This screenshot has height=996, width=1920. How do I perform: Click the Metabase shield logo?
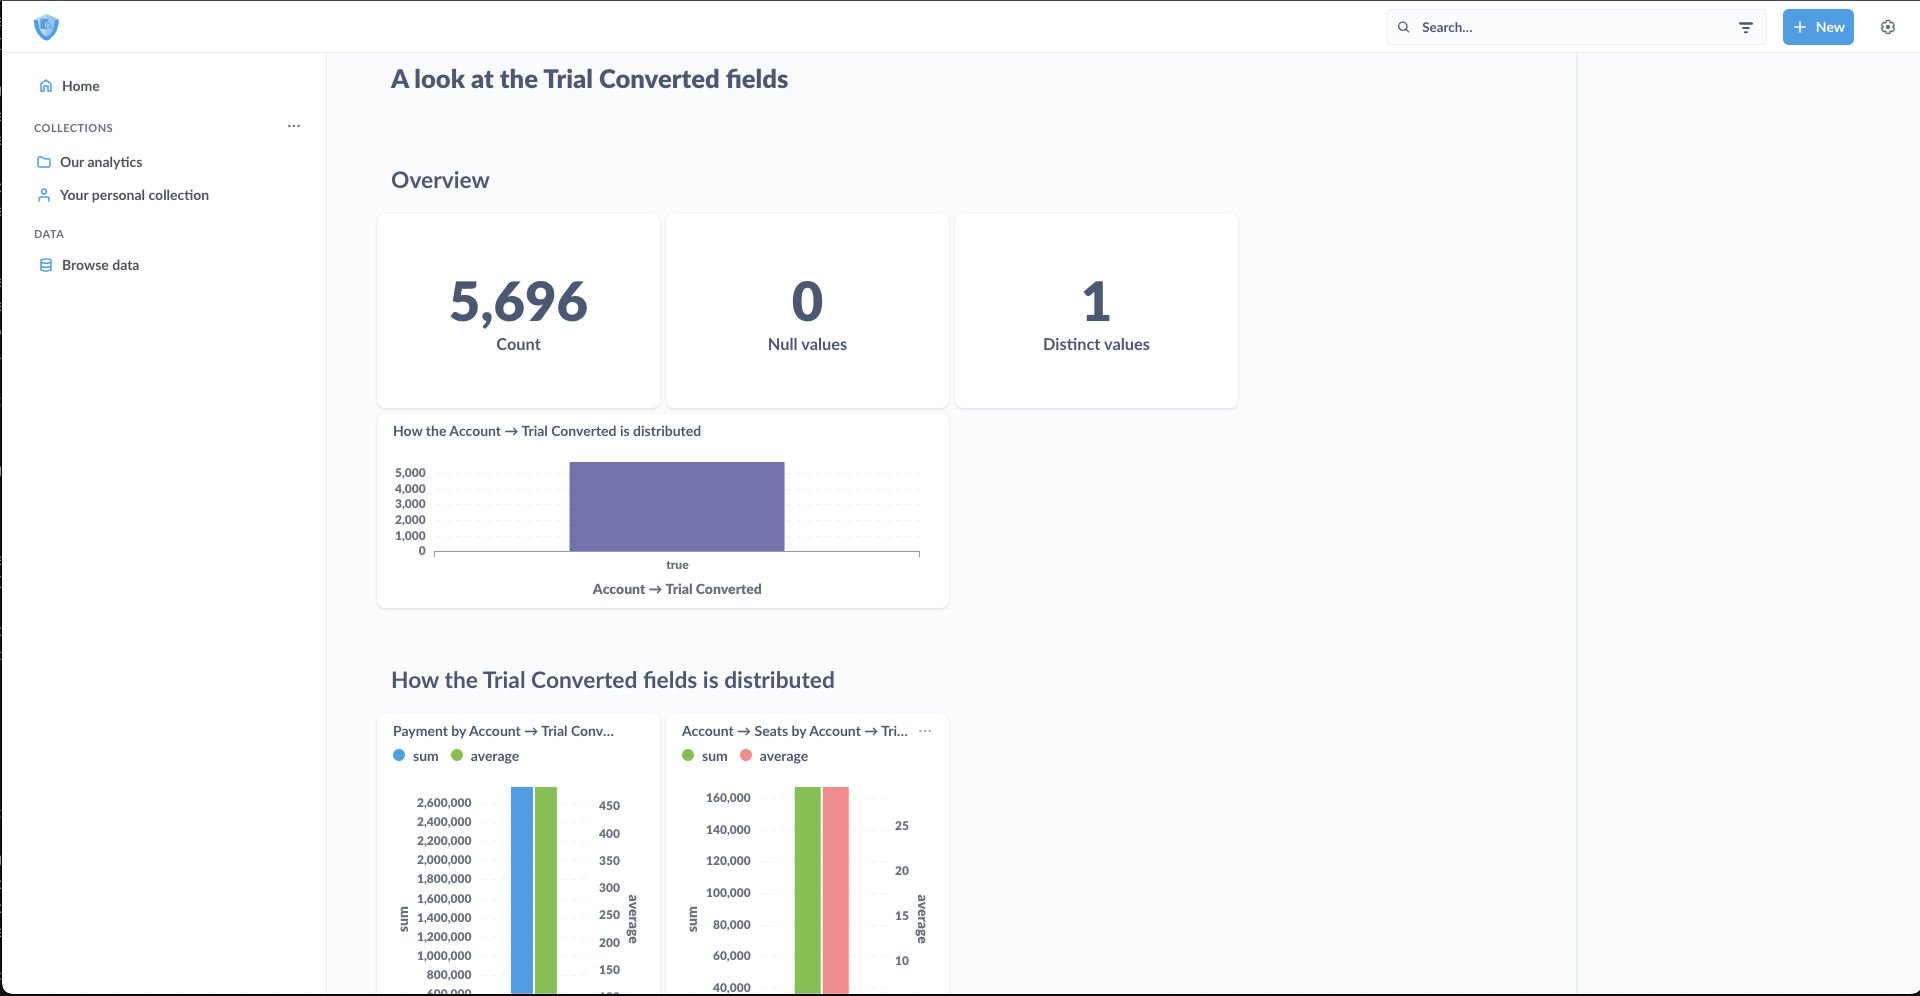pyautogui.click(x=46, y=27)
